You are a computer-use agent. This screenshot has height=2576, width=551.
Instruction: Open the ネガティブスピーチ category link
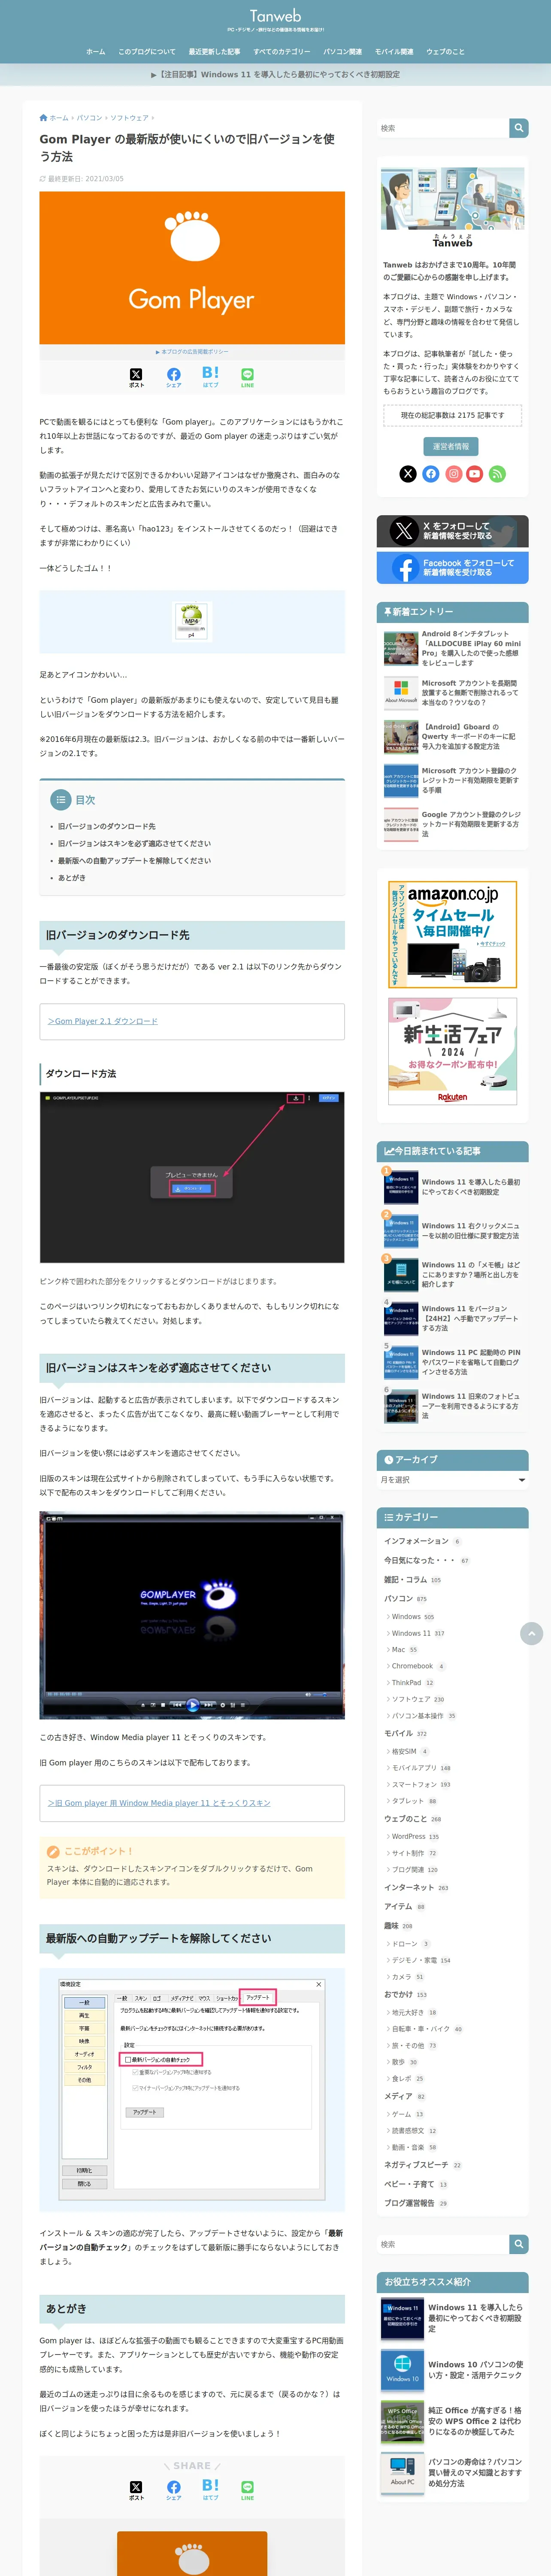[x=416, y=2165]
